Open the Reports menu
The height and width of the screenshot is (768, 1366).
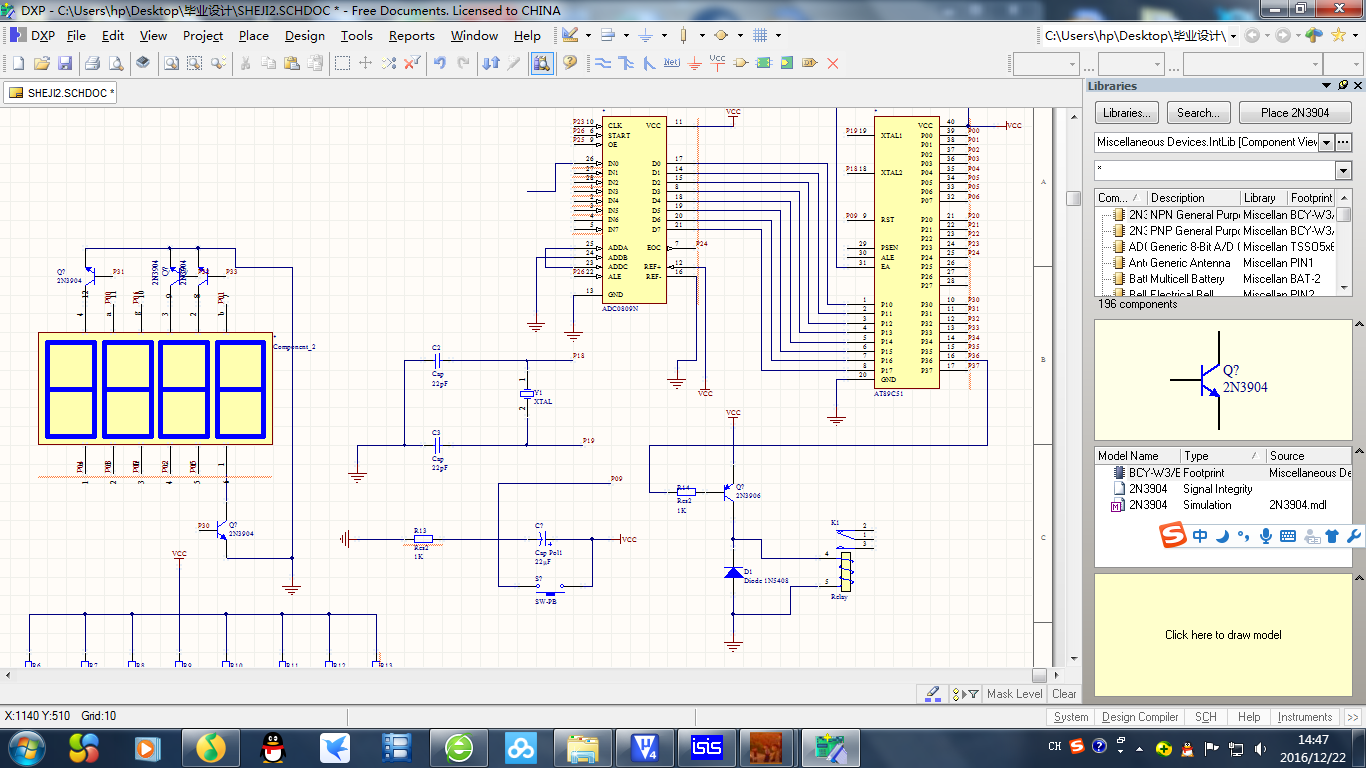(x=412, y=35)
